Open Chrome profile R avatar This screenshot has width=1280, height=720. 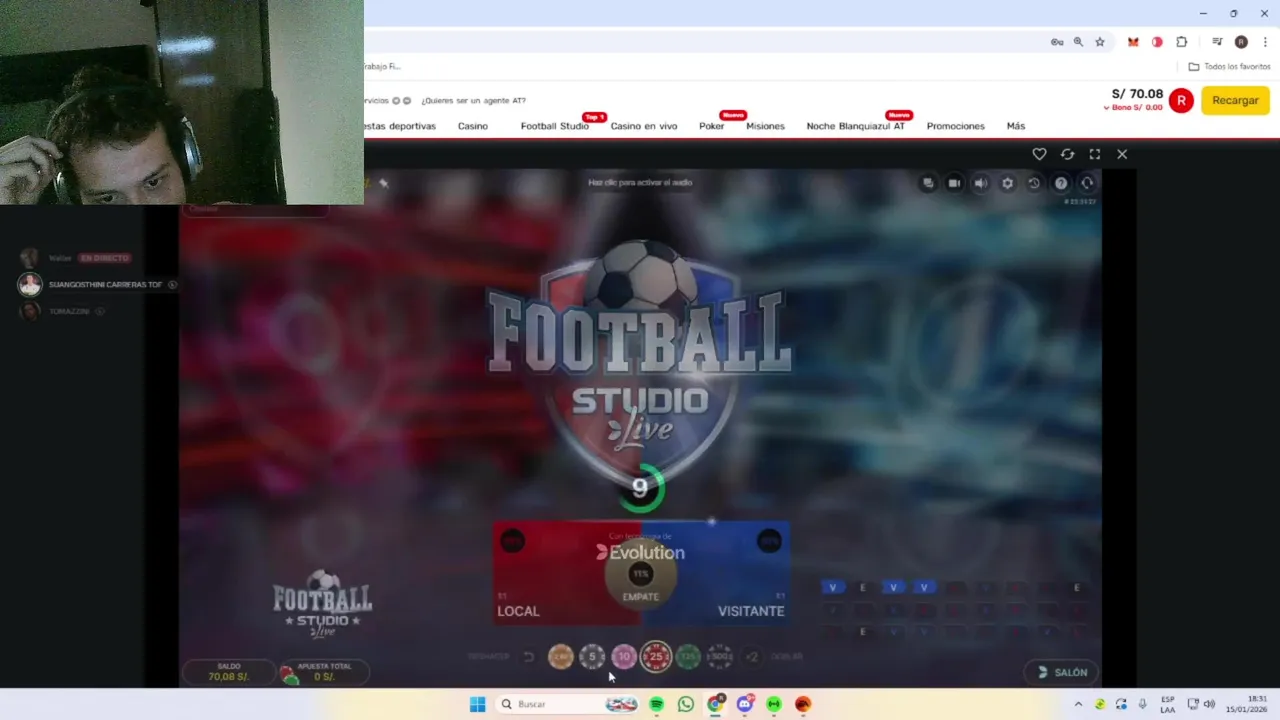[x=1241, y=42]
